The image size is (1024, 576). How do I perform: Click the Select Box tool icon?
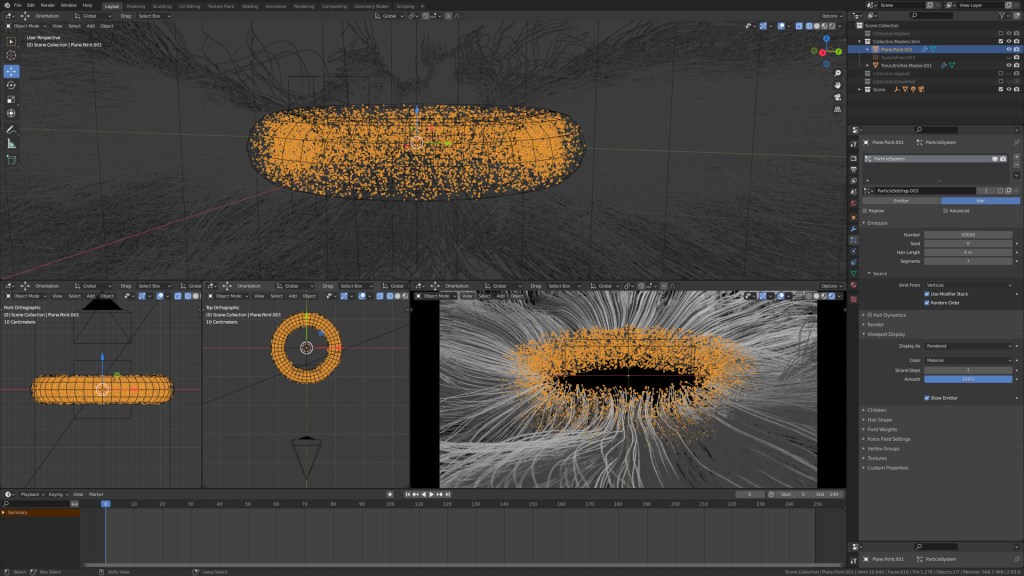click(x=11, y=41)
